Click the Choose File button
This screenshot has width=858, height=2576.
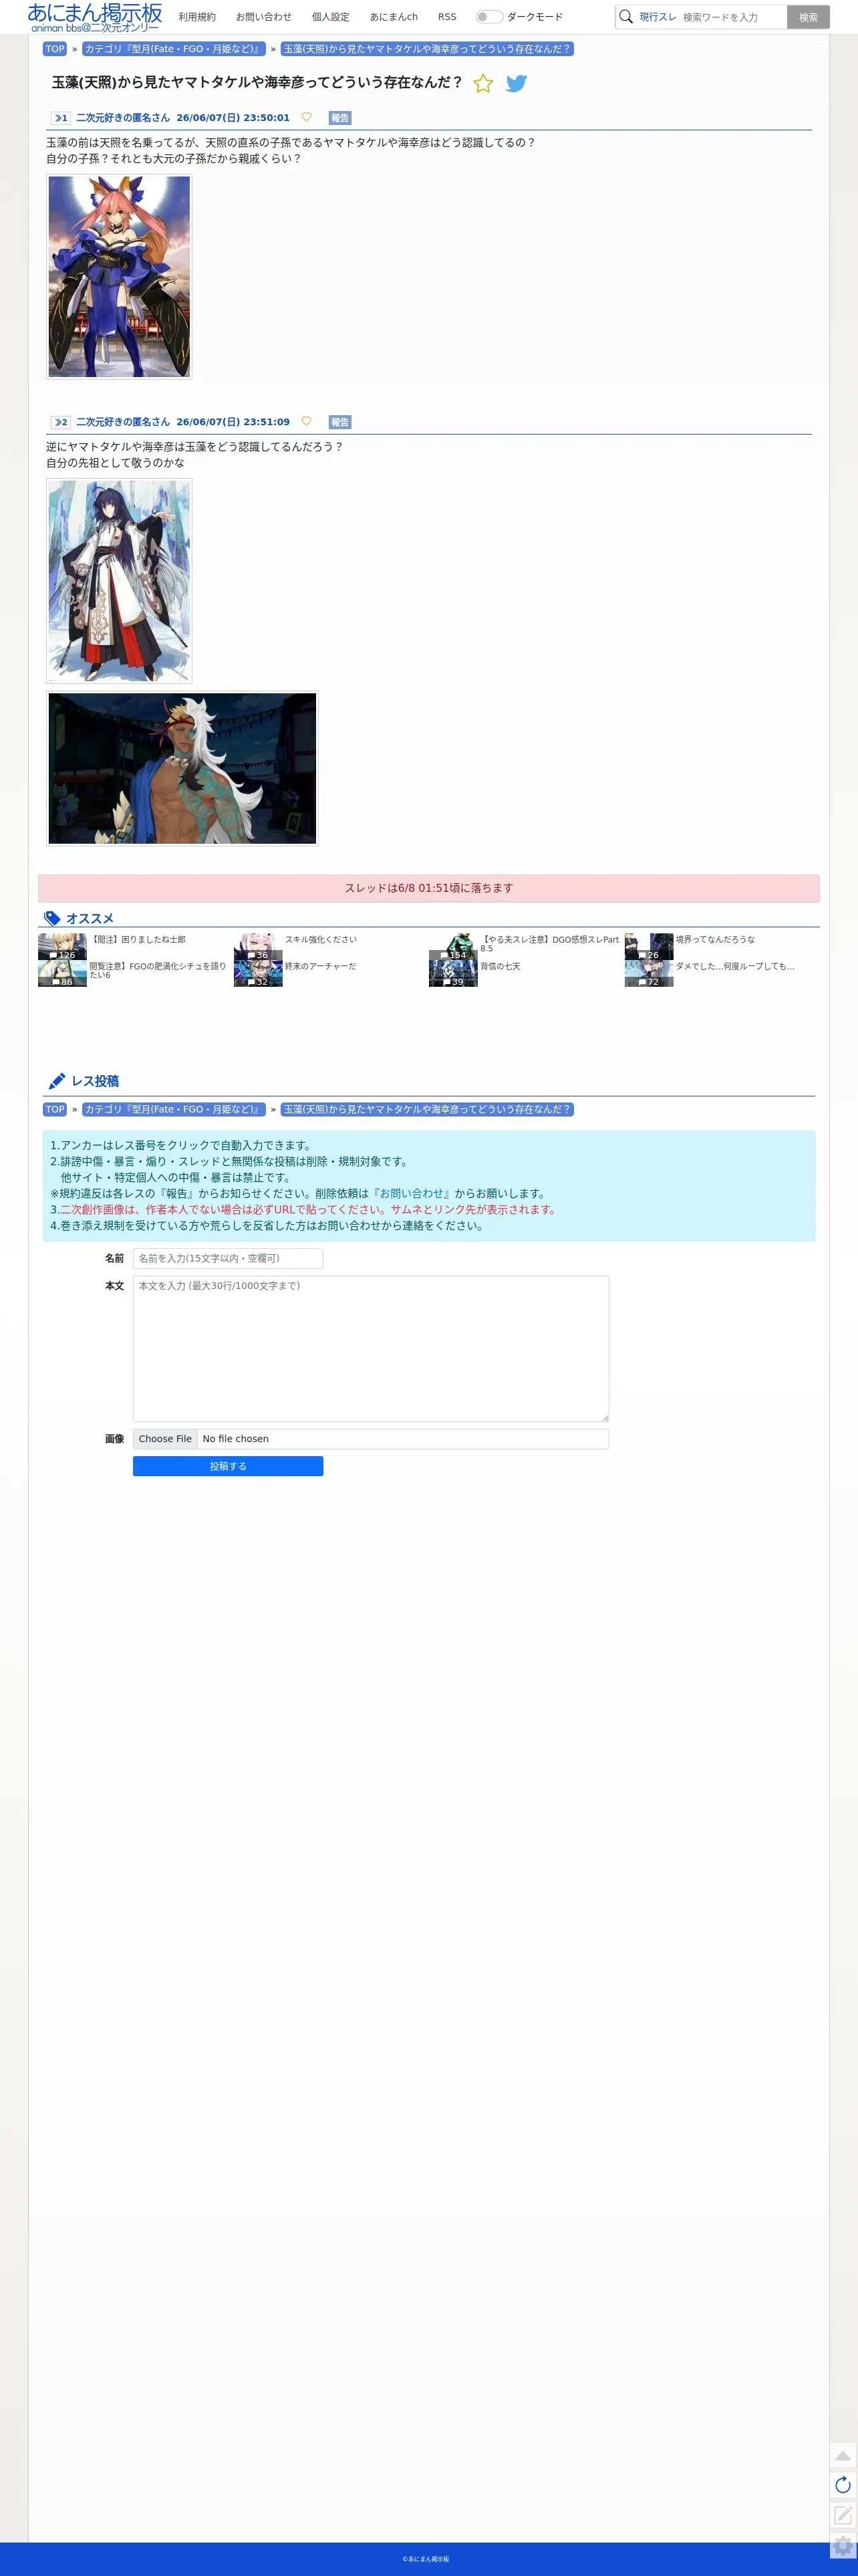(x=165, y=1439)
